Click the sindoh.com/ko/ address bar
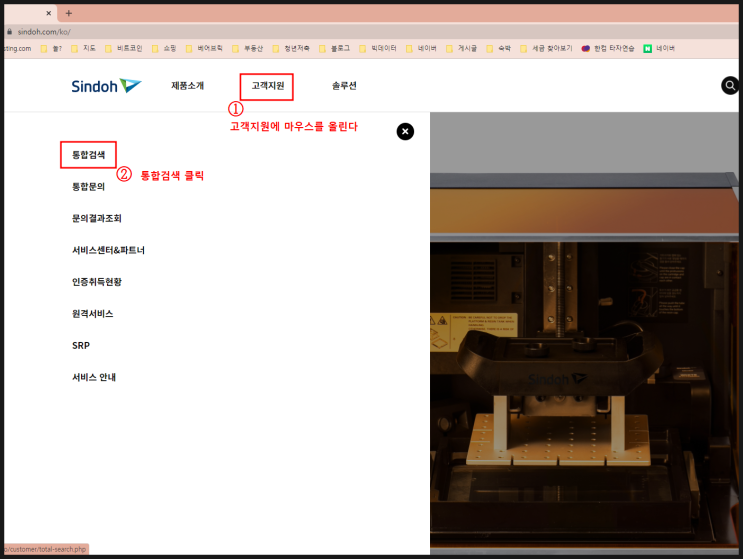Screen dimensions: 743x559 click(44, 32)
